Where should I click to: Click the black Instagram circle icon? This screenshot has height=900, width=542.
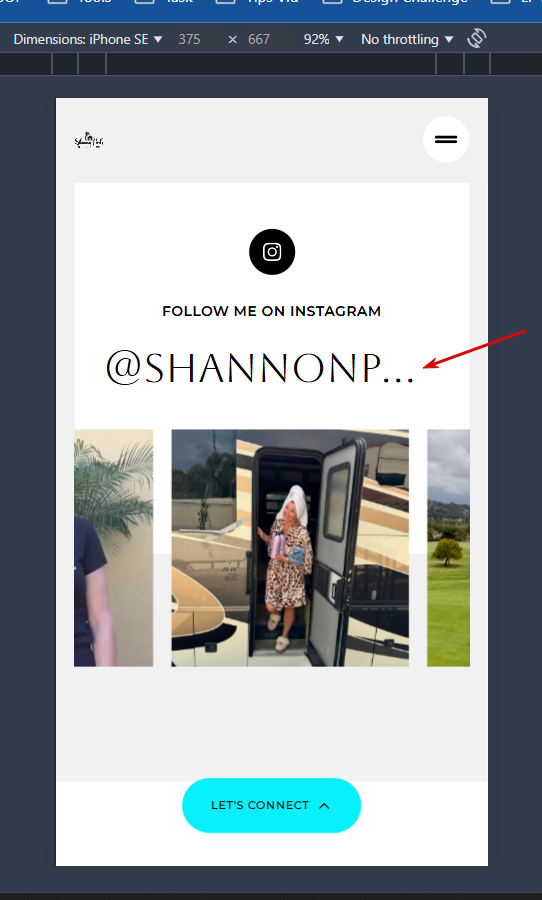272,252
